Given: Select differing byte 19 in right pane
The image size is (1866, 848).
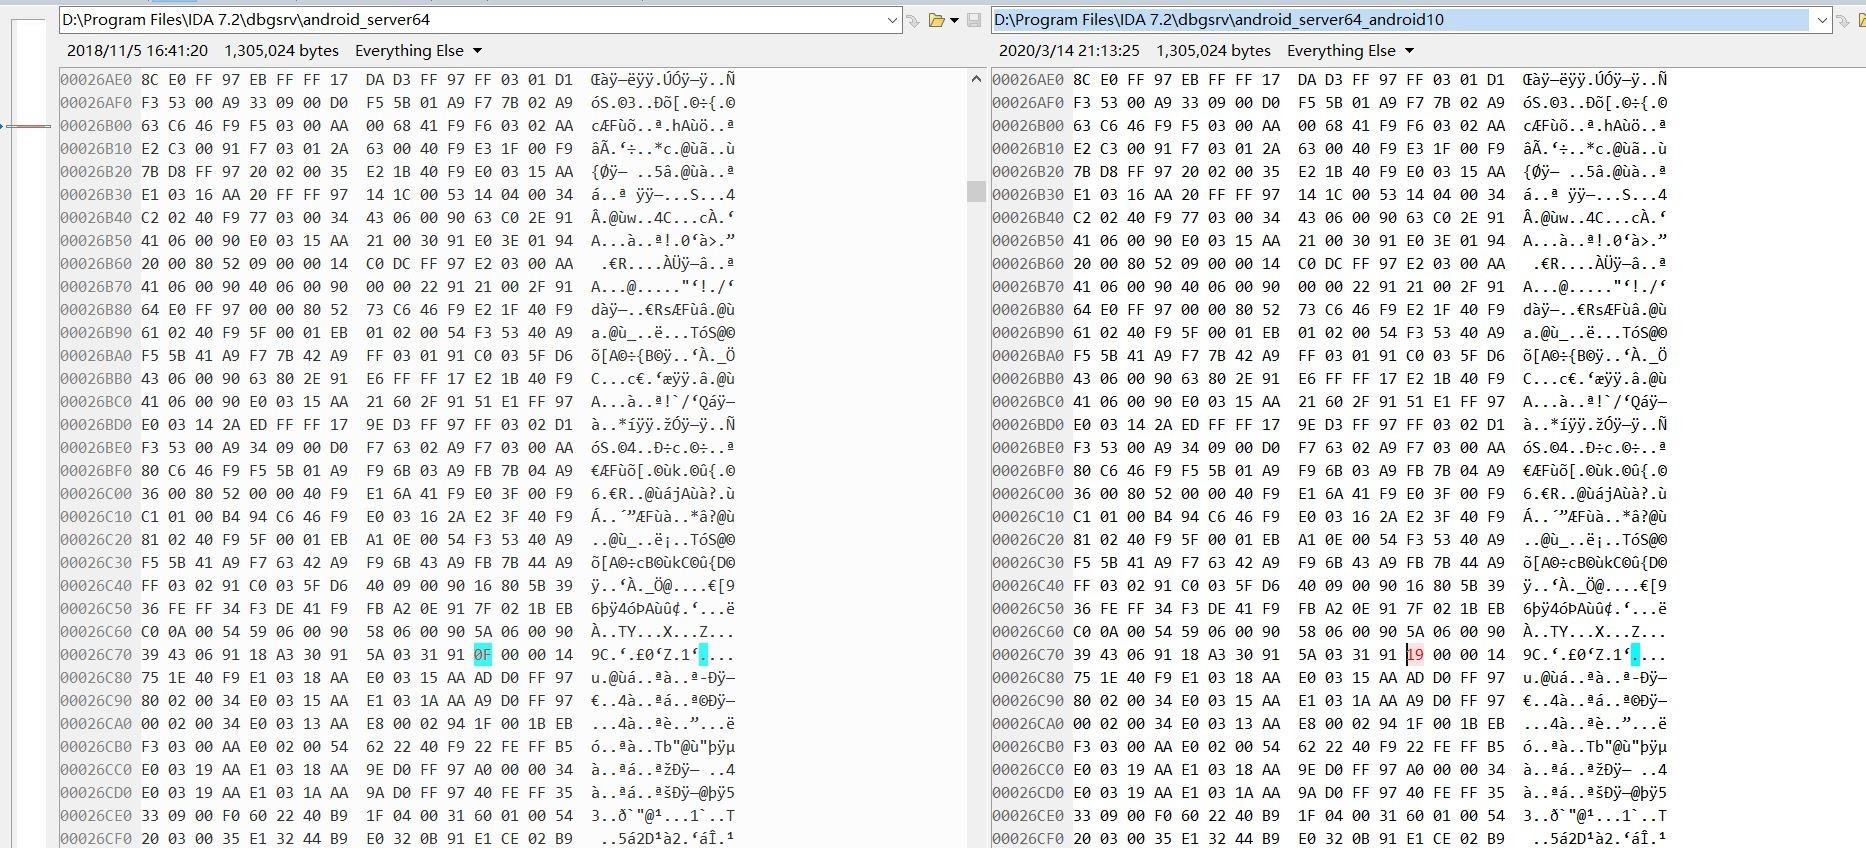Looking at the screenshot, I should (x=1415, y=655).
